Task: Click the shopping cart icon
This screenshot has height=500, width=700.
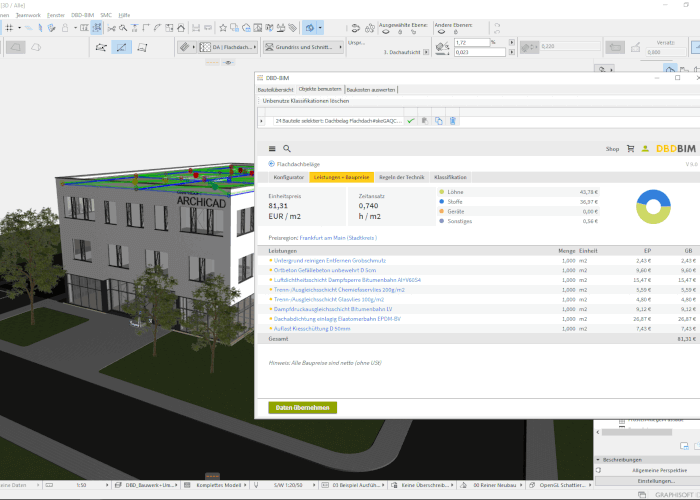Action: pos(630,149)
